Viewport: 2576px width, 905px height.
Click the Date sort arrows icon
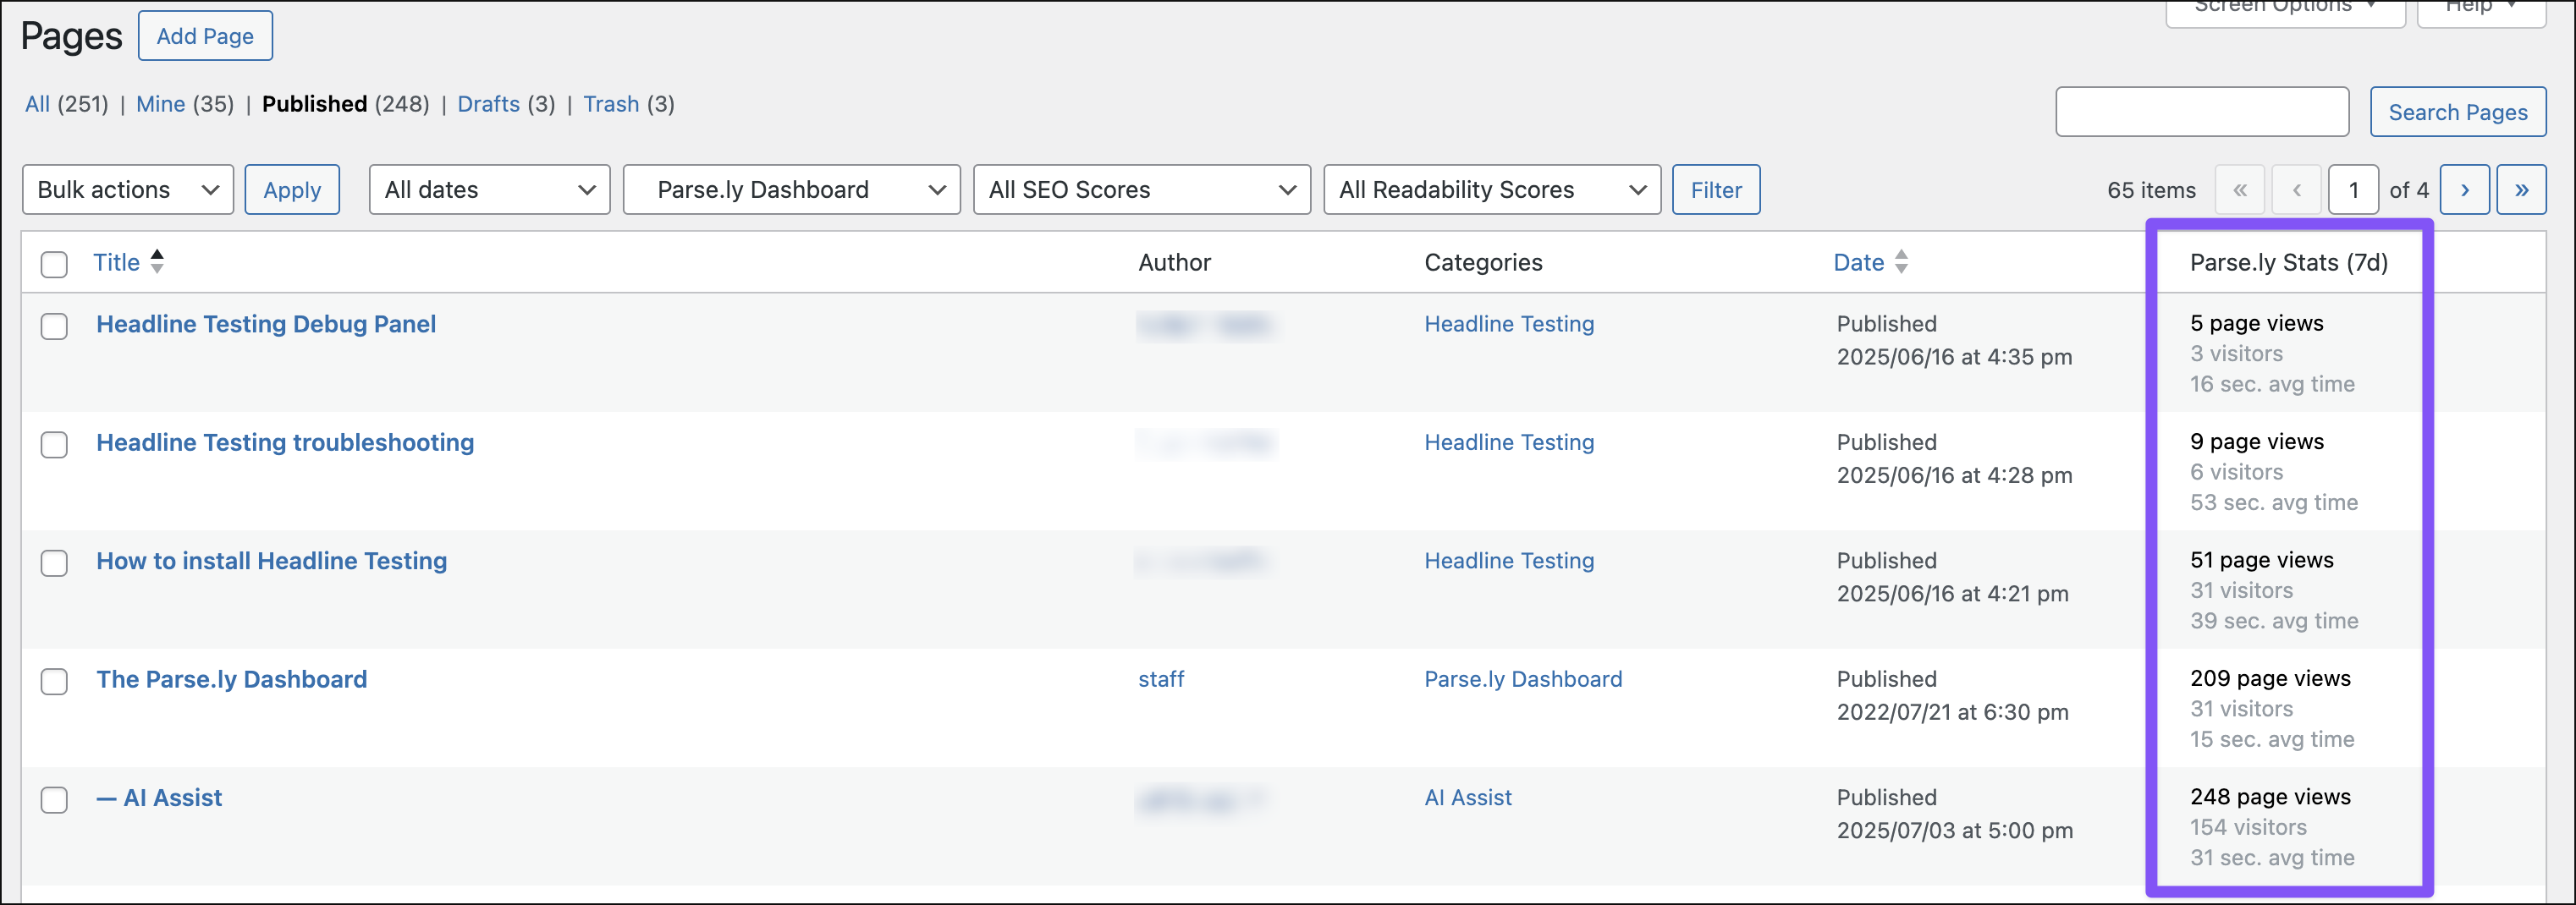1902,262
